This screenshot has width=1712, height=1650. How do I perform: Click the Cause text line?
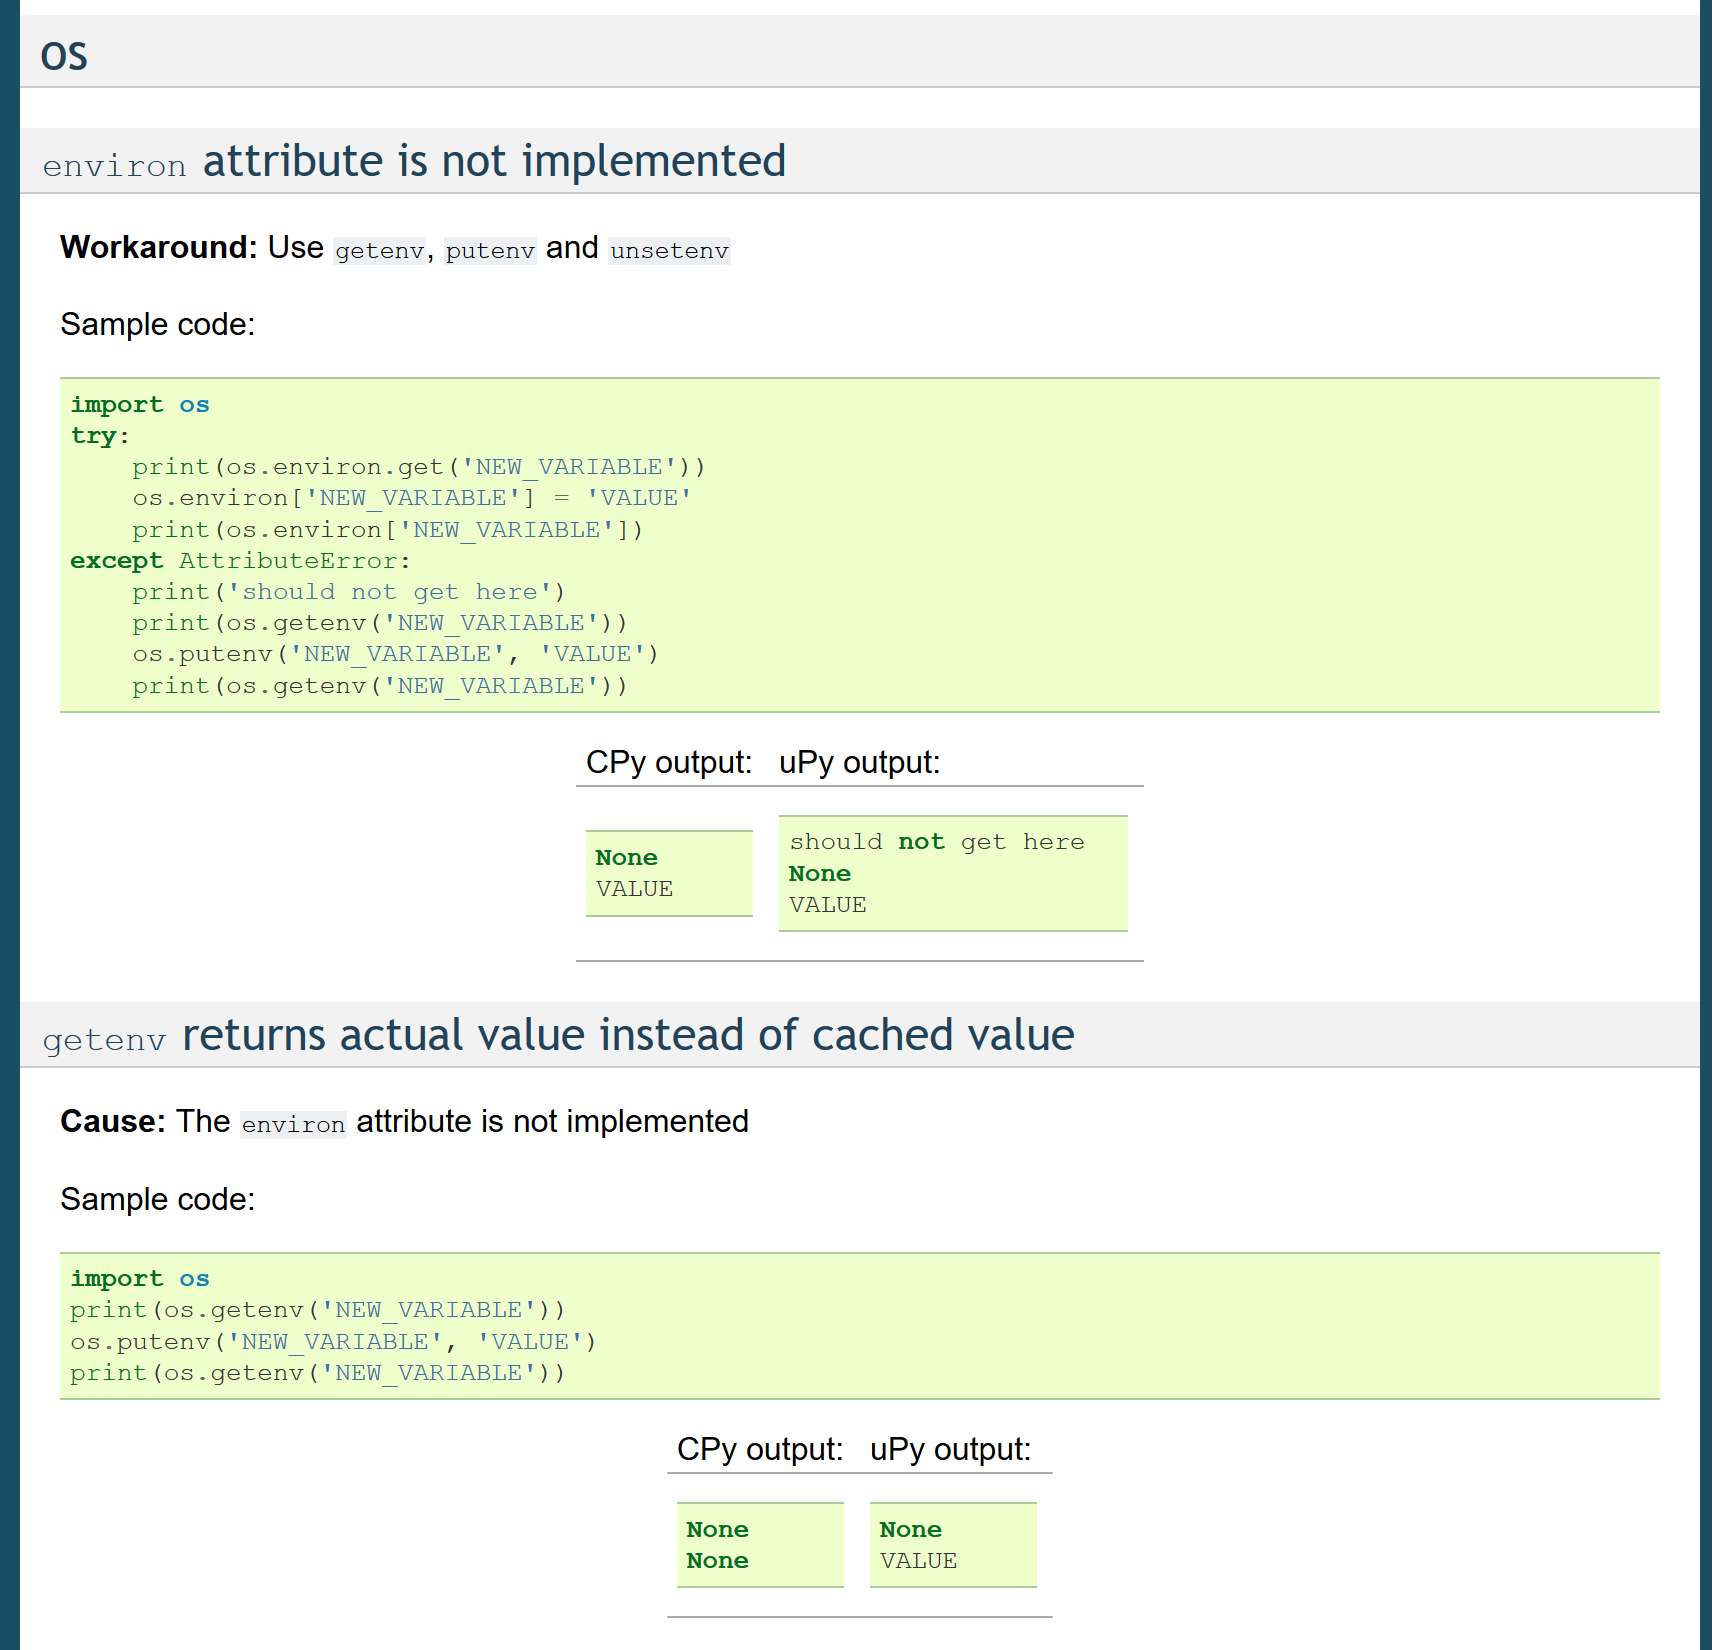[x=113, y=1122]
